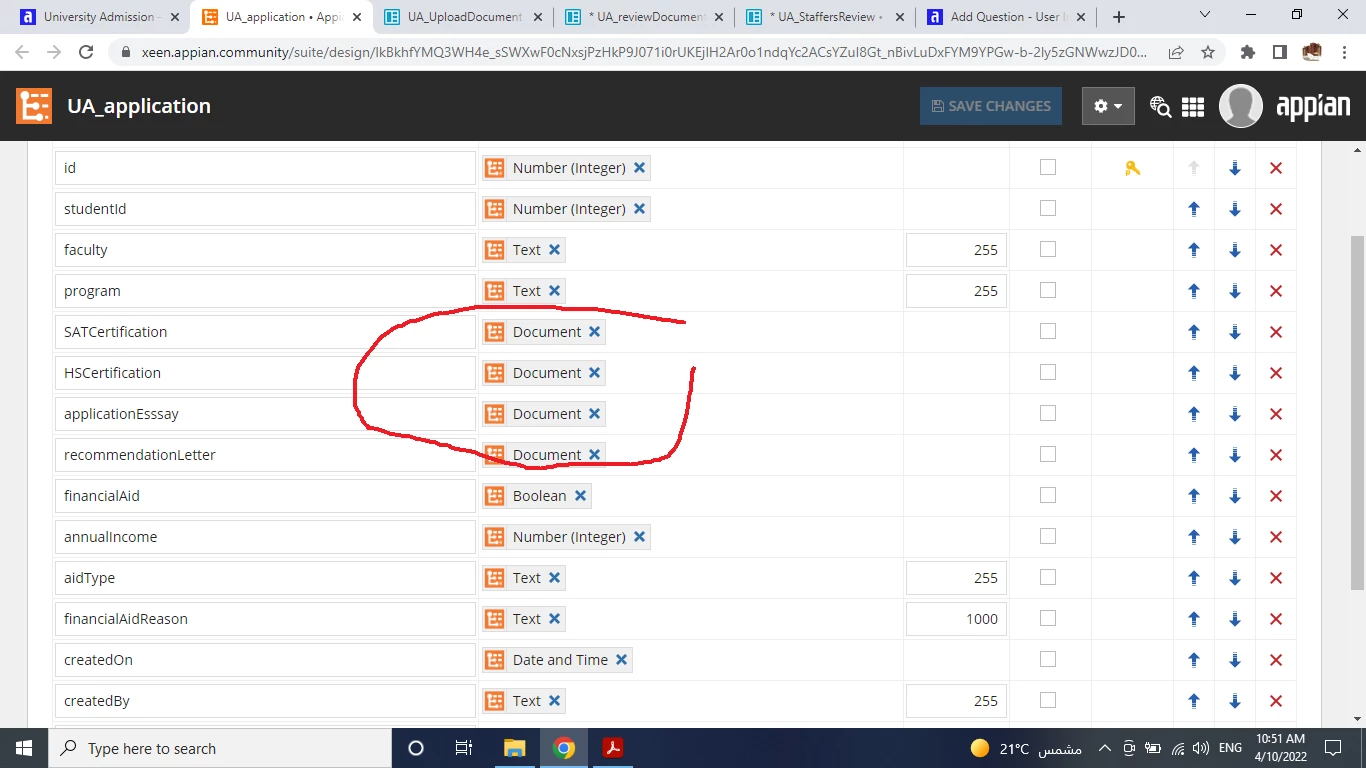This screenshot has height=768, width=1366.
Task: Move applicationEsssay field down
Action: 1235,414
